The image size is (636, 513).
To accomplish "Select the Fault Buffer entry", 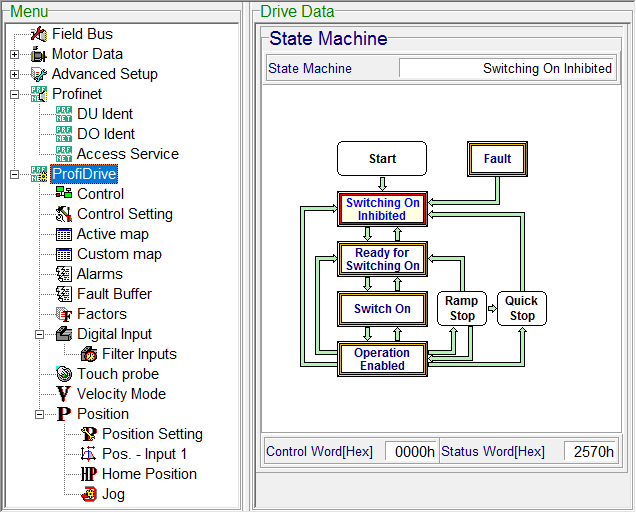I will point(114,294).
